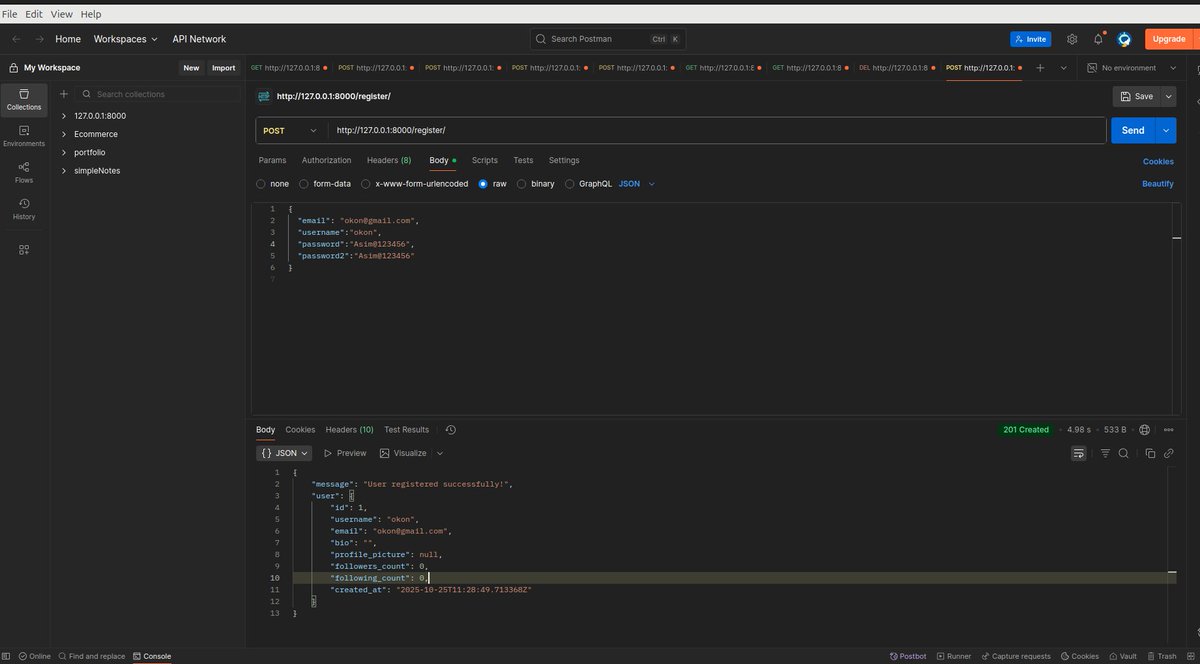Open Capture requests in status bar
Viewport: 1200px width, 664px height.
tap(1015, 656)
